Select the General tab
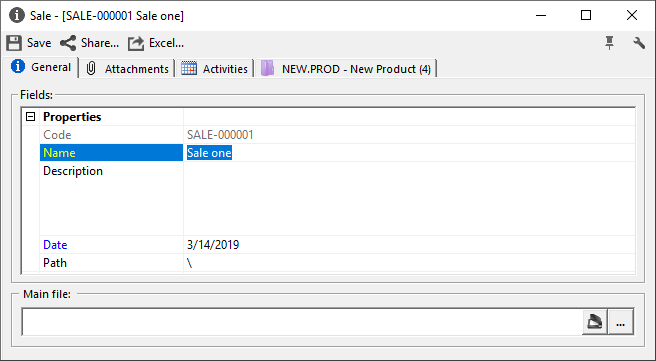656x361 pixels. click(41, 67)
